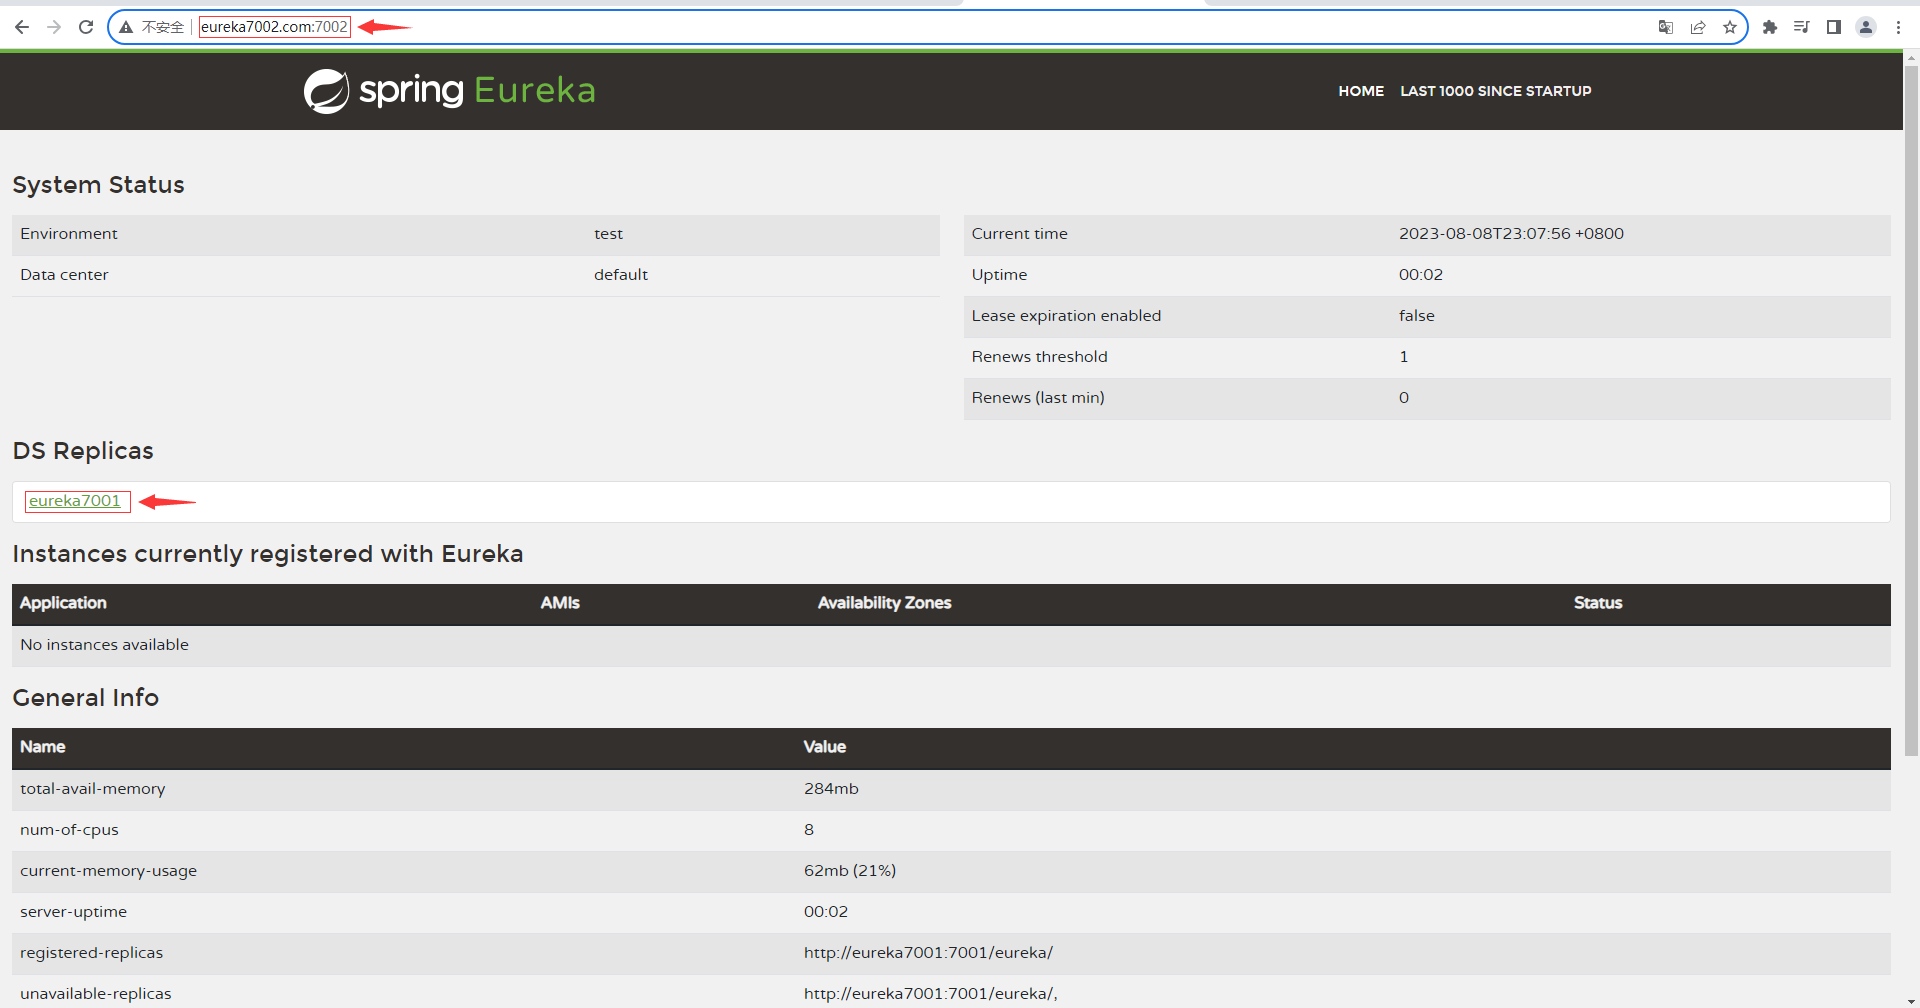This screenshot has height=1008, width=1920.
Task: Click the AMIs column header
Action: (560, 603)
